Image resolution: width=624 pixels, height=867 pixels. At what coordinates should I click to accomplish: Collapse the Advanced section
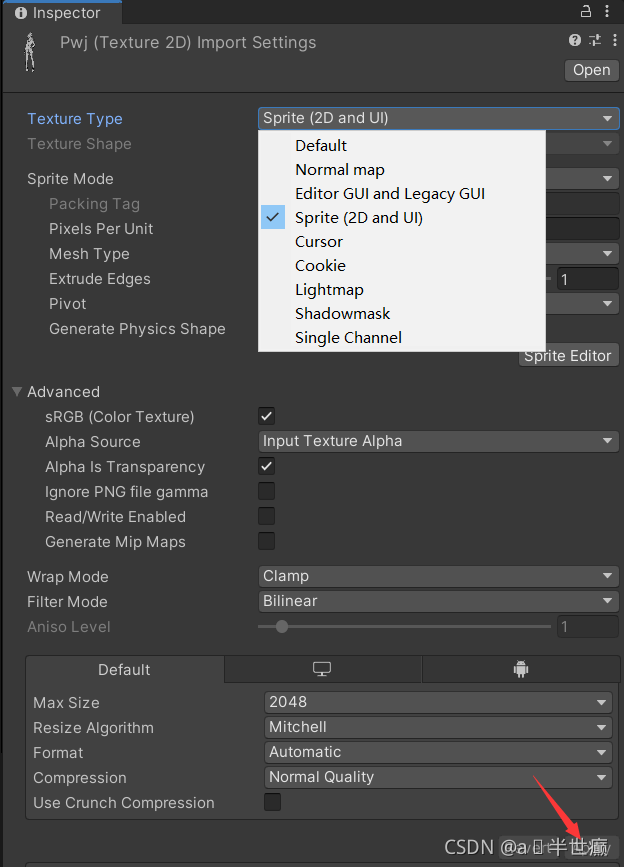(x=17, y=391)
